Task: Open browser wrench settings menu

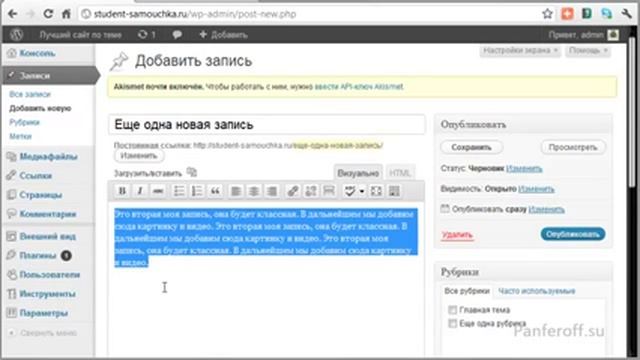Action: coord(627,14)
